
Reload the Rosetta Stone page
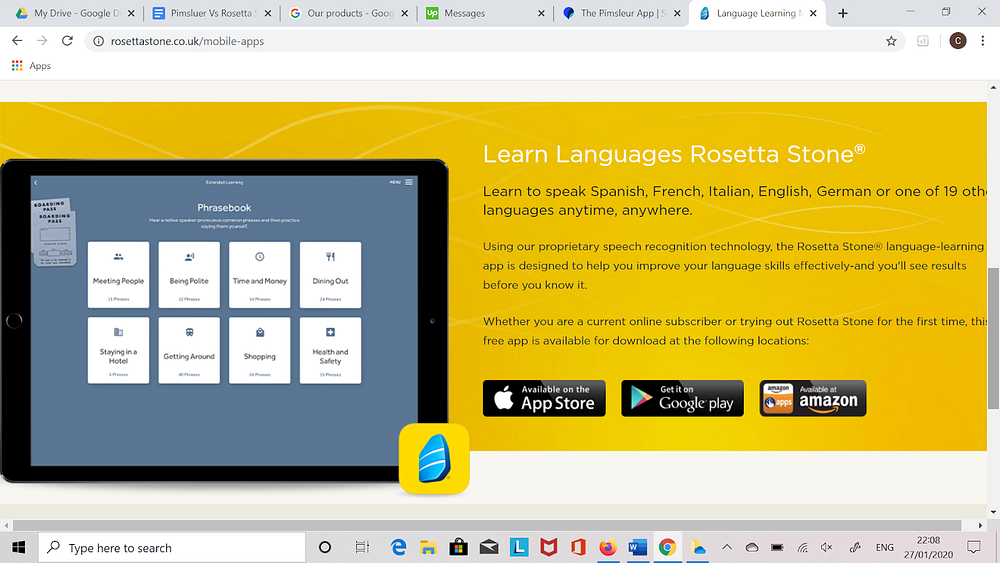(67, 41)
